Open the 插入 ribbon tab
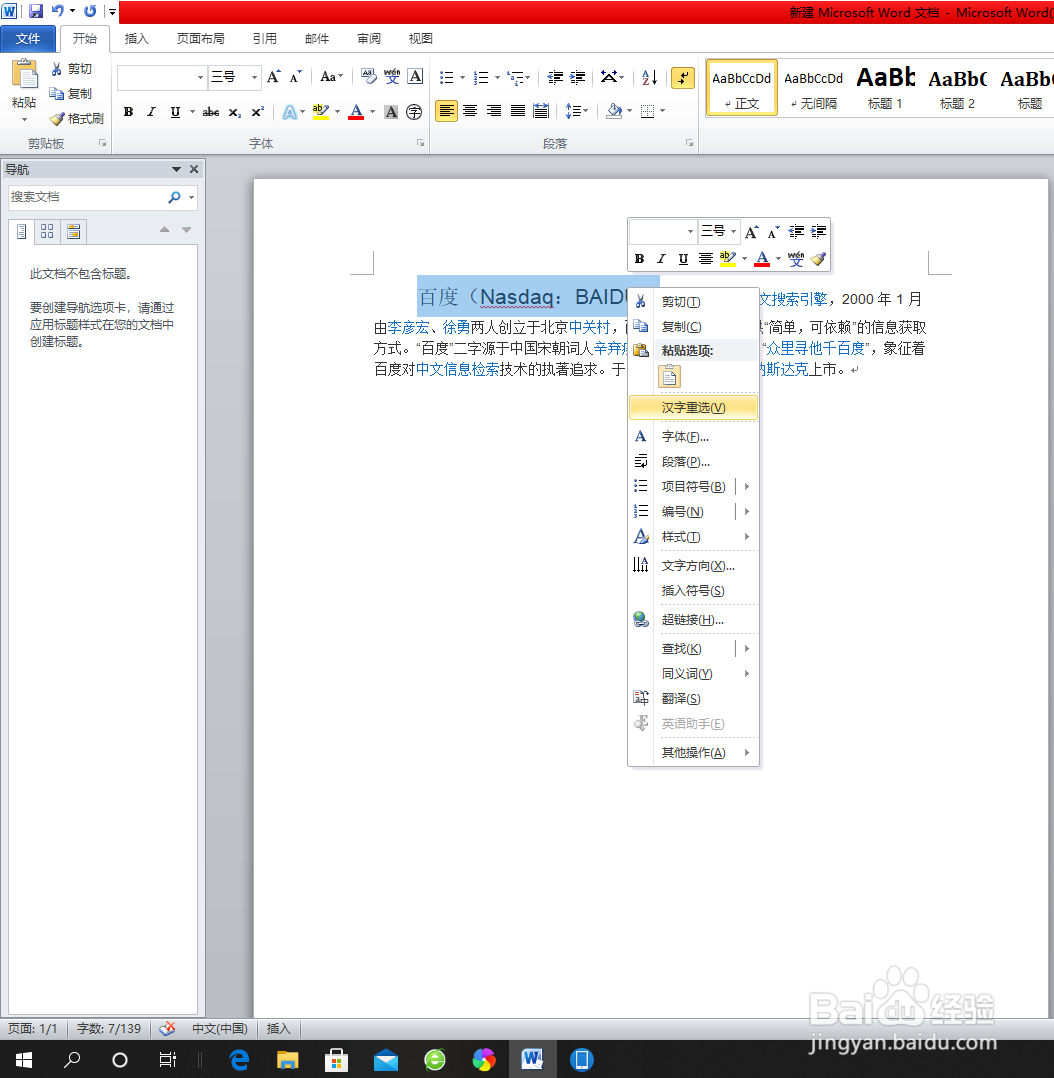Image resolution: width=1054 pixels, height=1078 pixels. tap(136, 38)
